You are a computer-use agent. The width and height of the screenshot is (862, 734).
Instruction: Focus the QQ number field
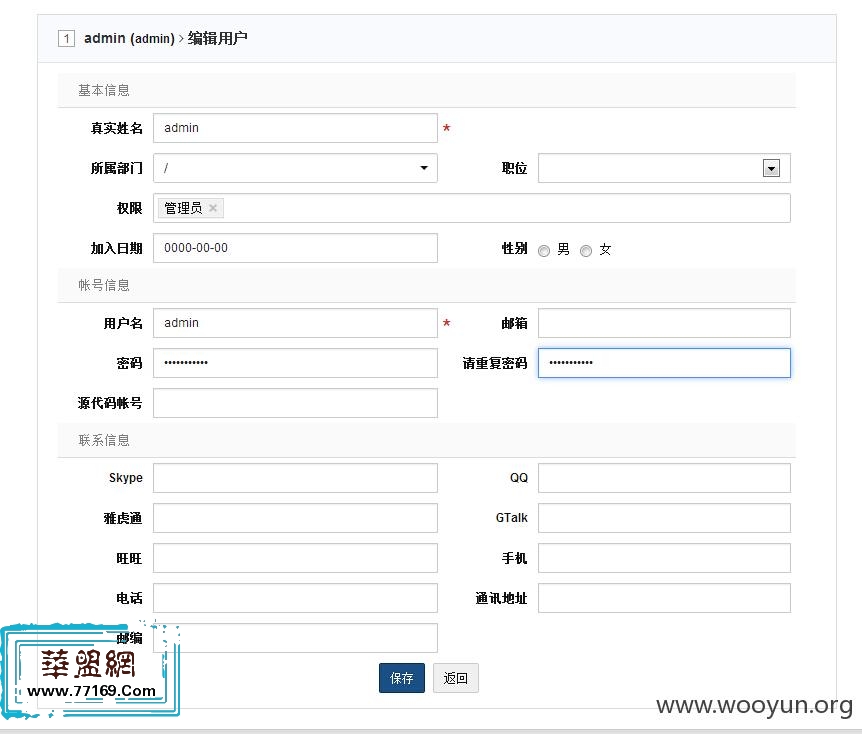(664, 478)
